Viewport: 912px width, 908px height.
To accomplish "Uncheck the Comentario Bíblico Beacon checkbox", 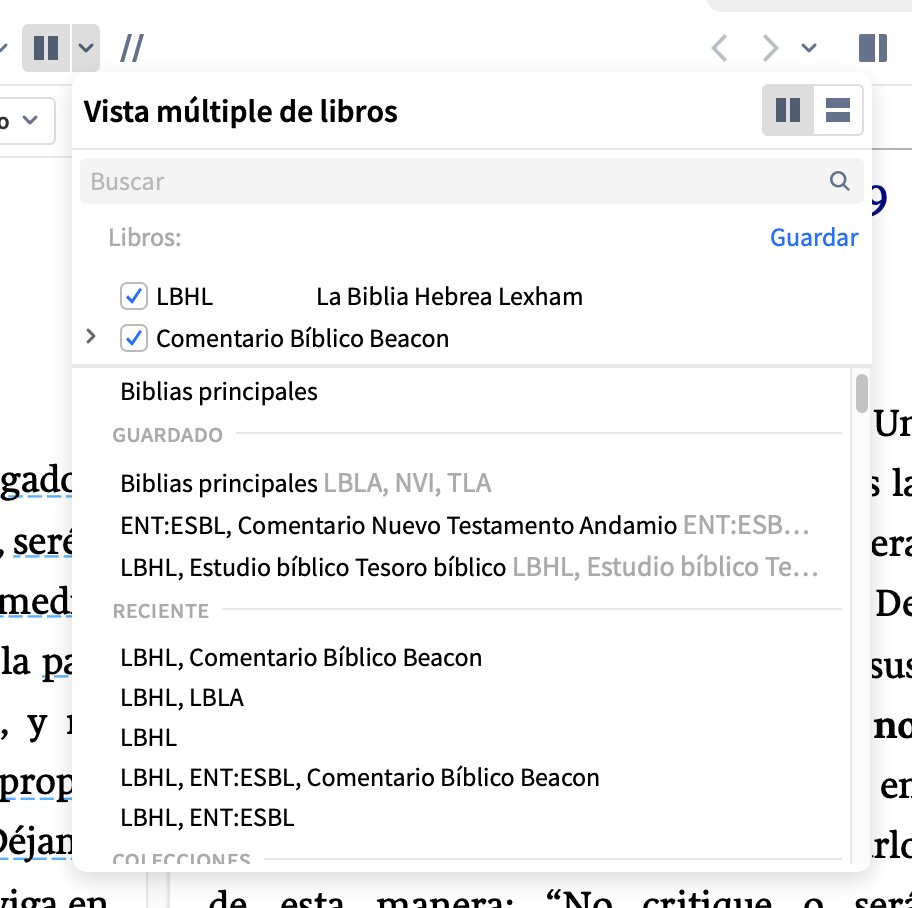I will pos(133,338).
